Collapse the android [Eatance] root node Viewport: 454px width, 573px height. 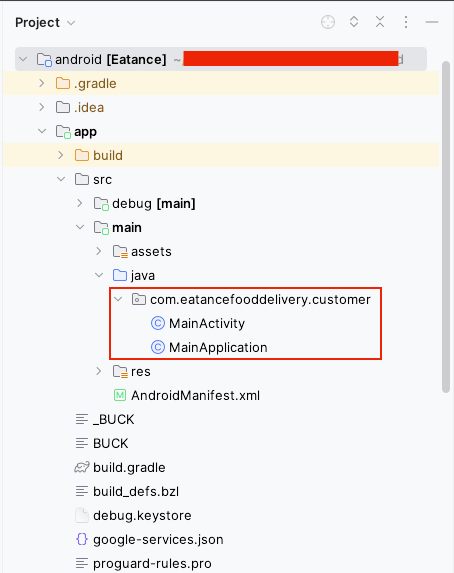pos(23,59)
